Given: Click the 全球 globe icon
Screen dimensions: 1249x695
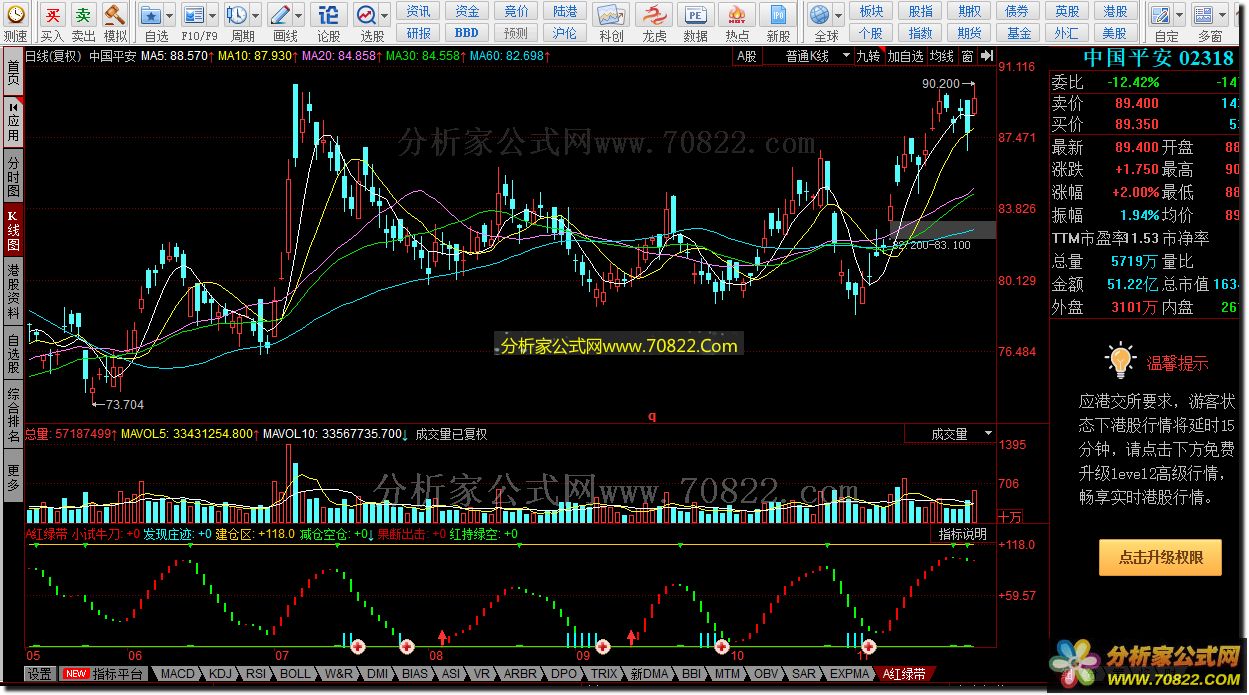Looking at the screenshot, I should point(820,15).
